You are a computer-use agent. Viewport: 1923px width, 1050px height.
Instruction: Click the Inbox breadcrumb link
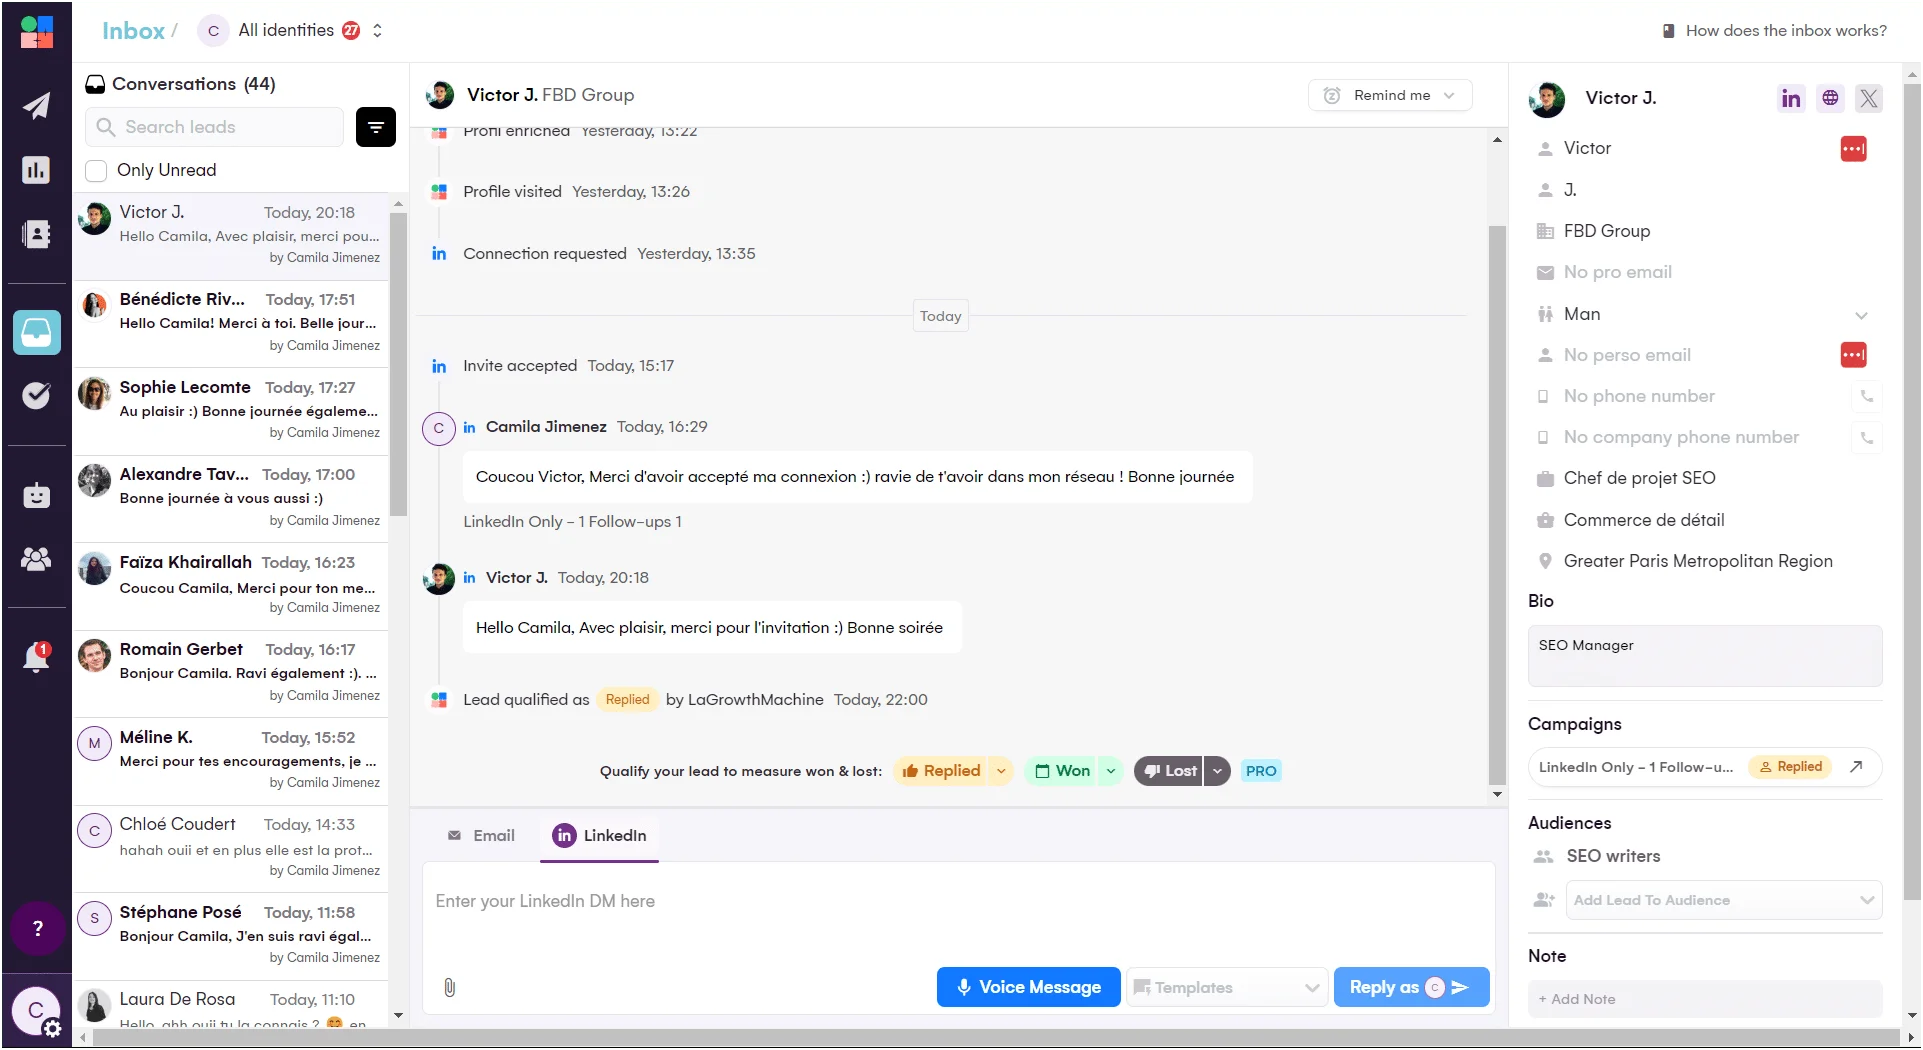(x=133, y=31)
